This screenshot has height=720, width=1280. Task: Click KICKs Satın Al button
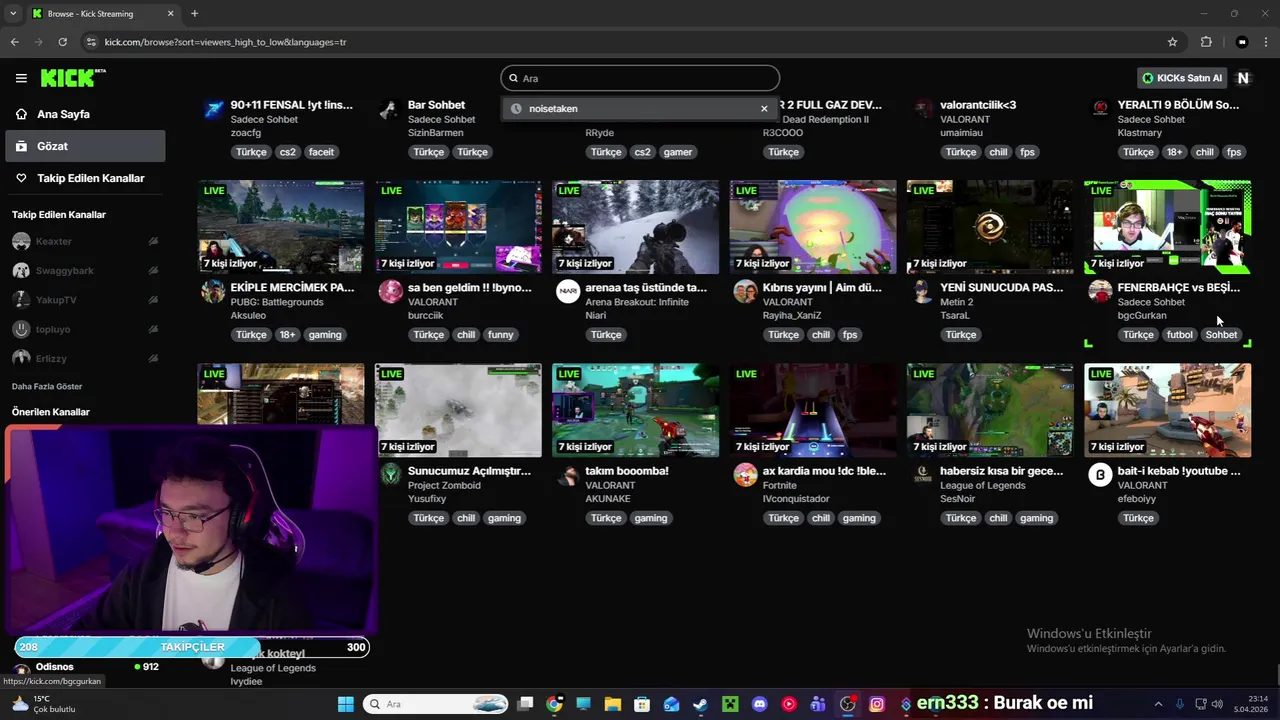coord(1182,78)
